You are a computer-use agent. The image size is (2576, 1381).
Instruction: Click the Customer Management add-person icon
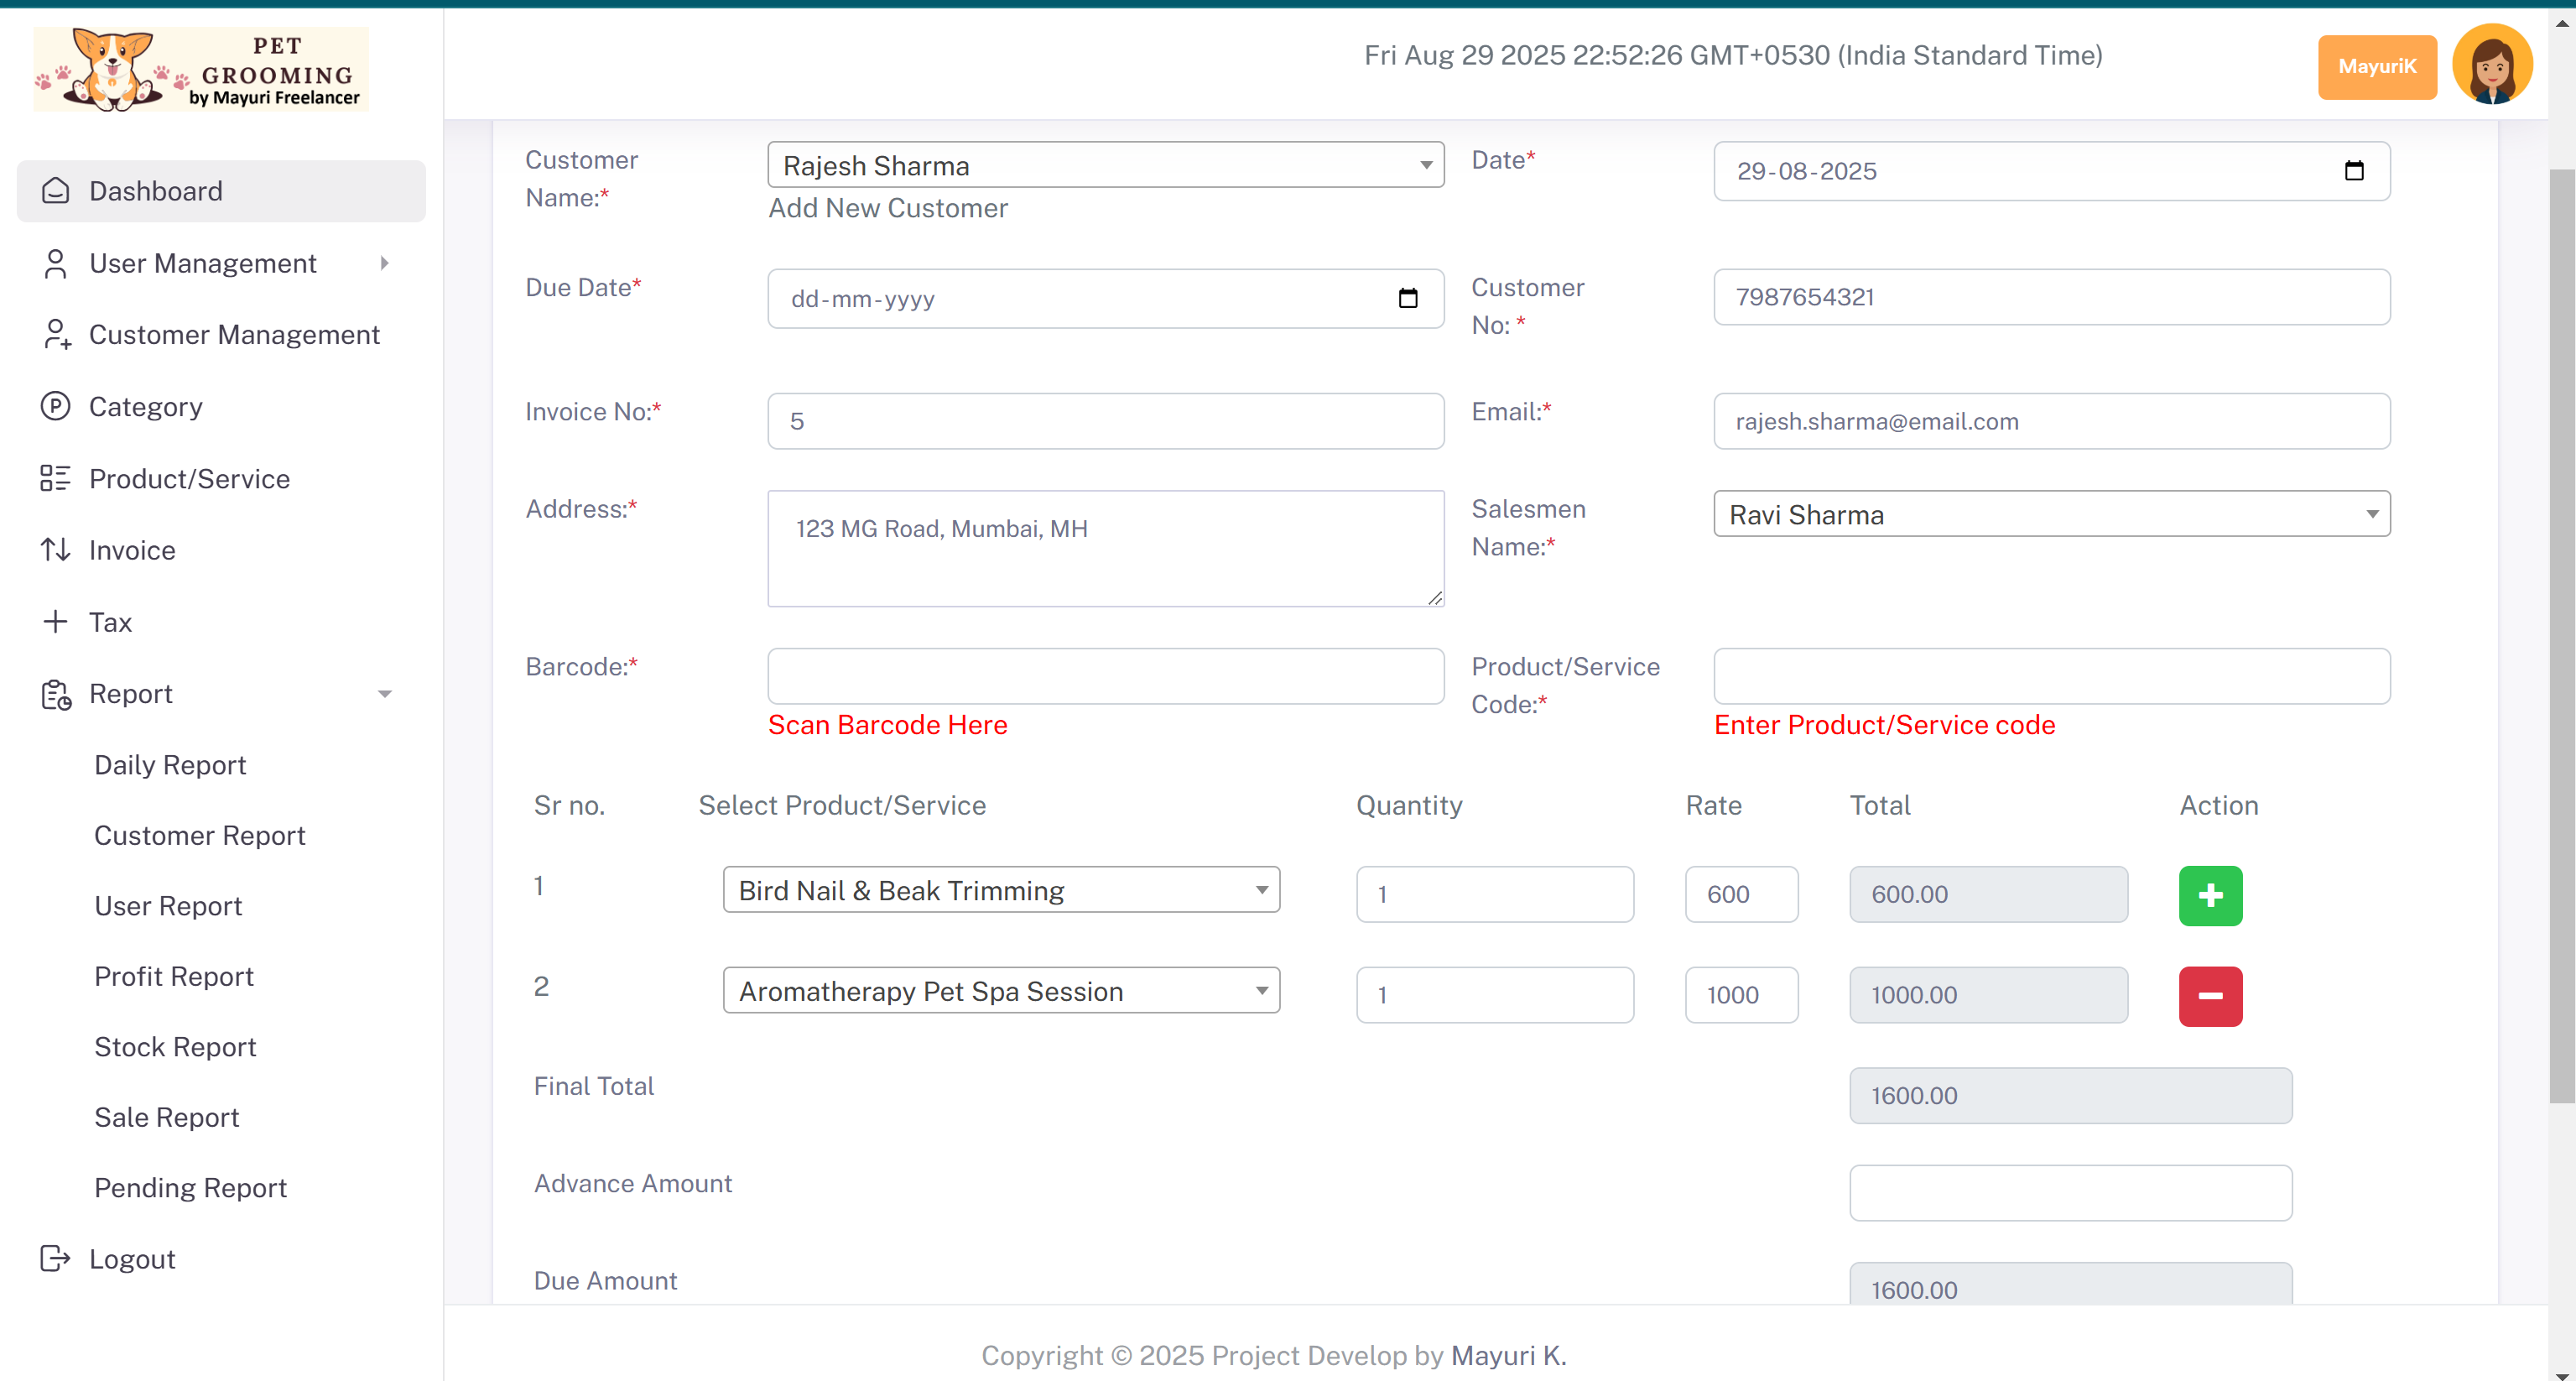click(56, 334)
